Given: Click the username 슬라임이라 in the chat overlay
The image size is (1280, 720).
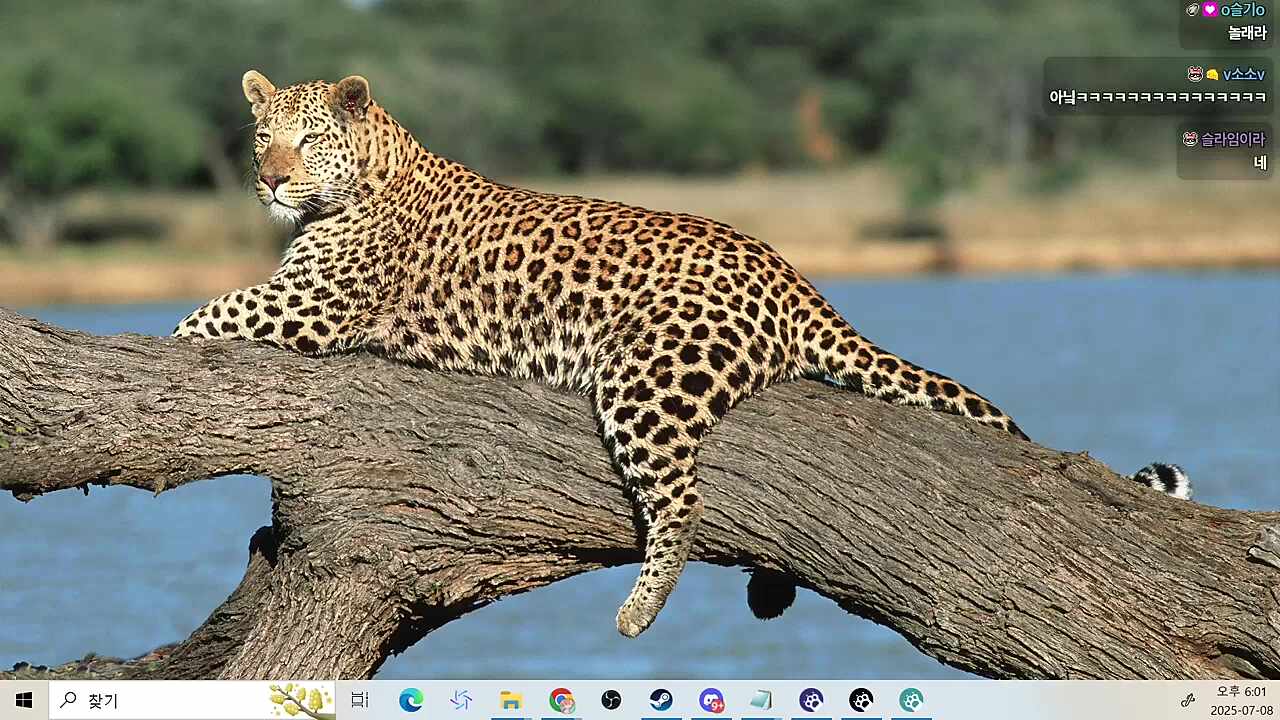Looking at the screenshot, I should click(1233, 139).
